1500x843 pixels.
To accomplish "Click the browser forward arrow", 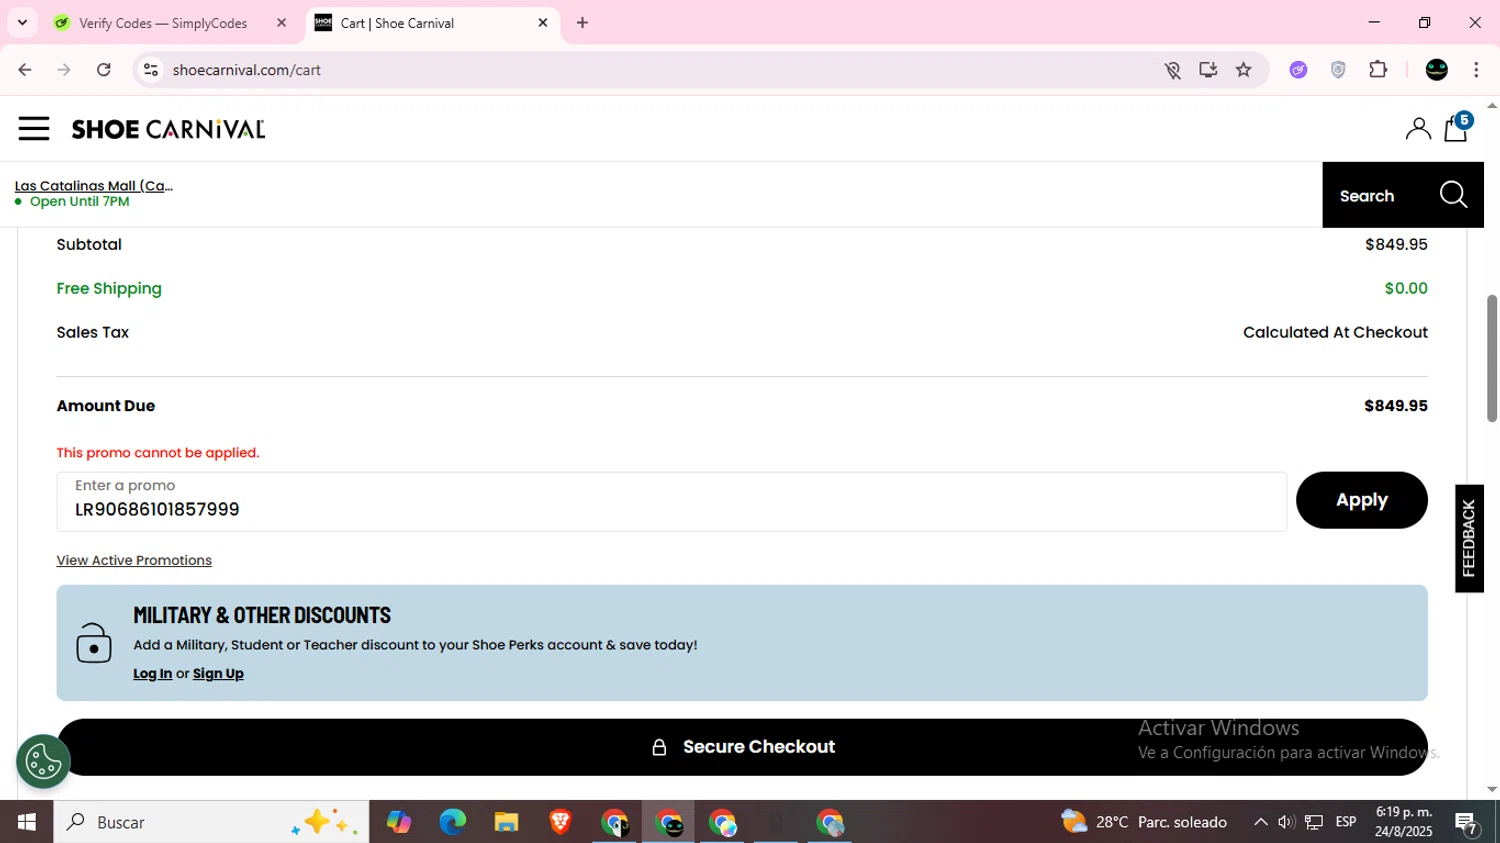I will (x=64, y=70).
